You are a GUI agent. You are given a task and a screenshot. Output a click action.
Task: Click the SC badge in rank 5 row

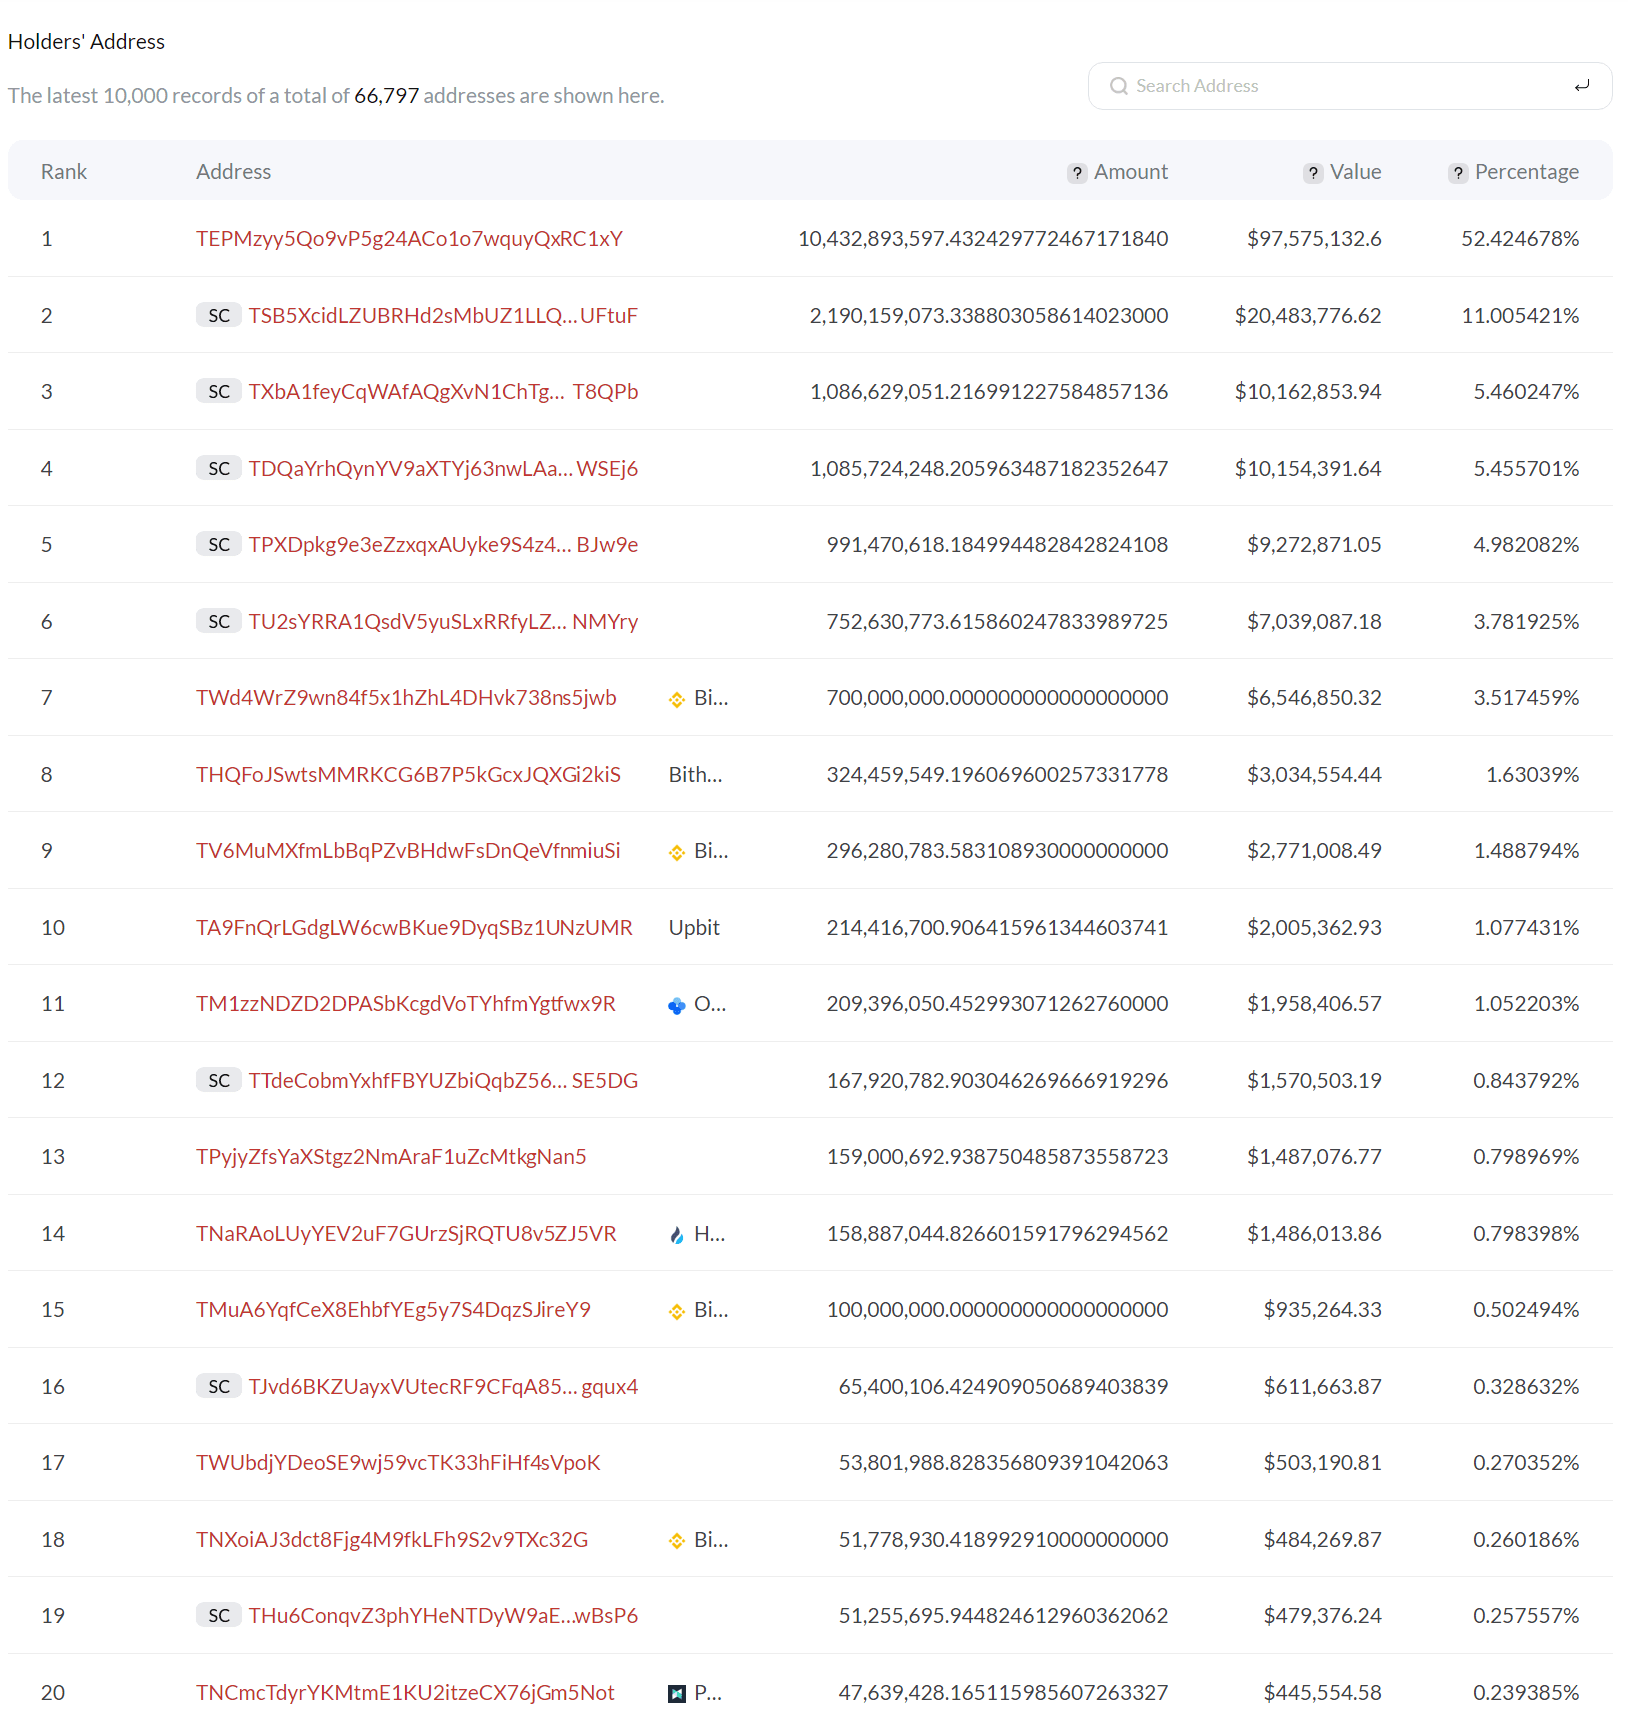(219, 545)
